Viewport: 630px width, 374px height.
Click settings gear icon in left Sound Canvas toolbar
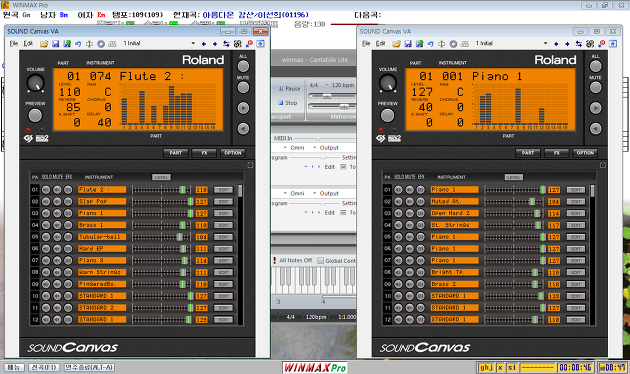pos(101,43)
